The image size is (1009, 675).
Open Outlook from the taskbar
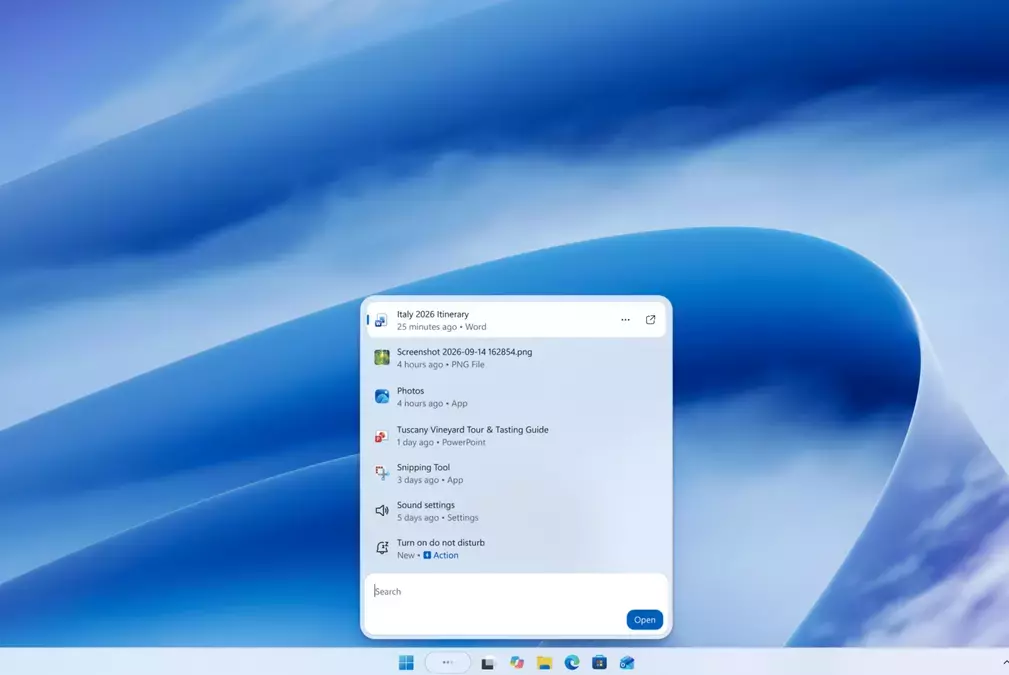(627, 662)
